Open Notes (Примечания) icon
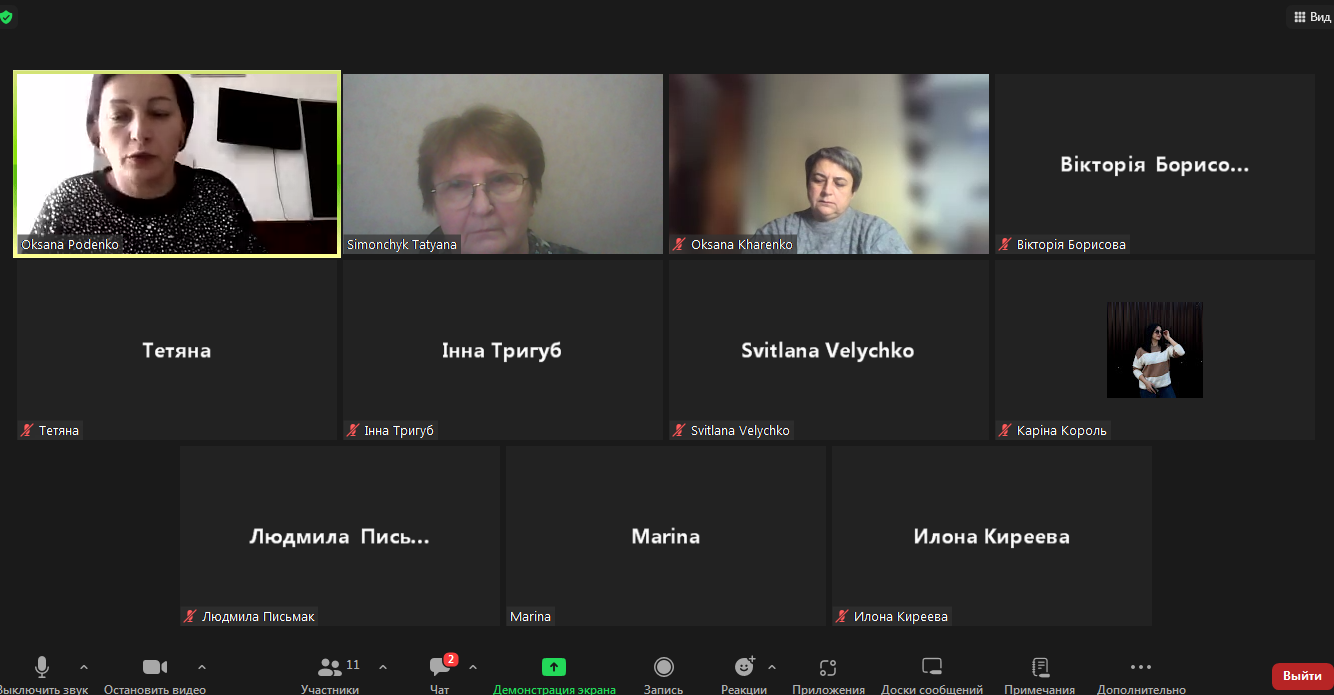The image size is (1334, 695). point(1040,667)
